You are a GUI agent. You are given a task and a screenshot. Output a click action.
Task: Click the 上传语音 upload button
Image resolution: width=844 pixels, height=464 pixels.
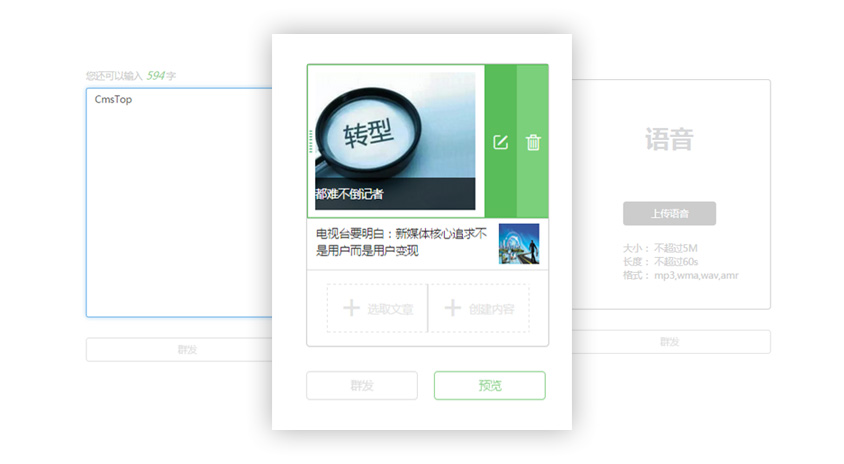pyautogui.click(x=670, y=214)
